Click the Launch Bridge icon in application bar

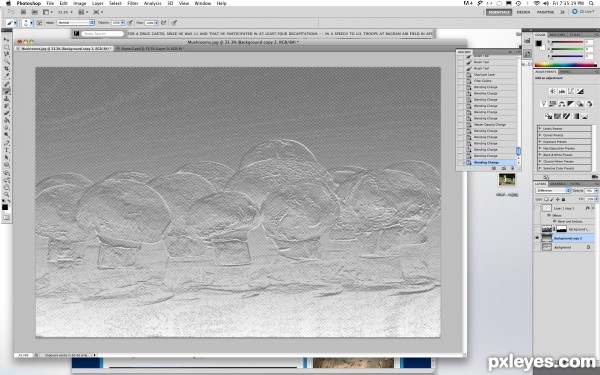pyautogui.click(x=23, y=12)
